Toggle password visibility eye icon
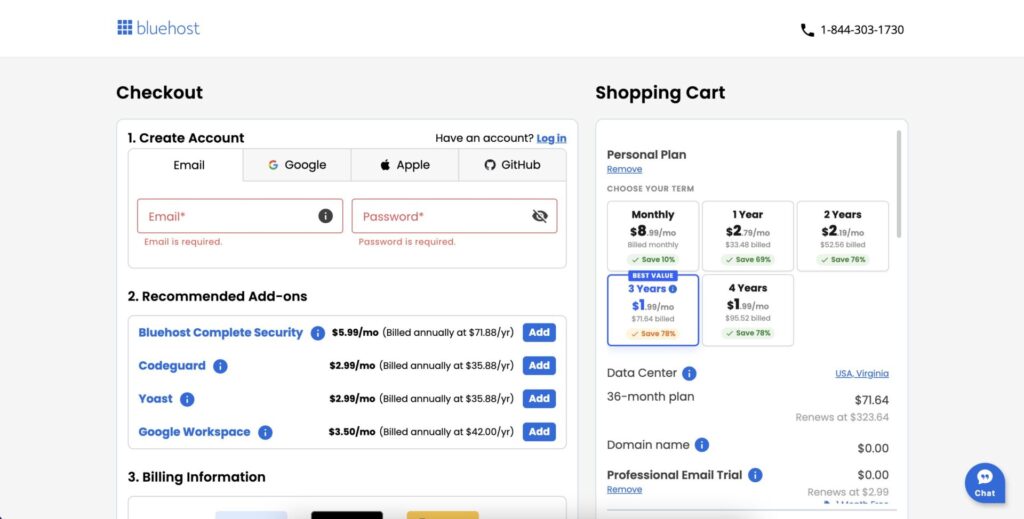 [x=539, y=216]
